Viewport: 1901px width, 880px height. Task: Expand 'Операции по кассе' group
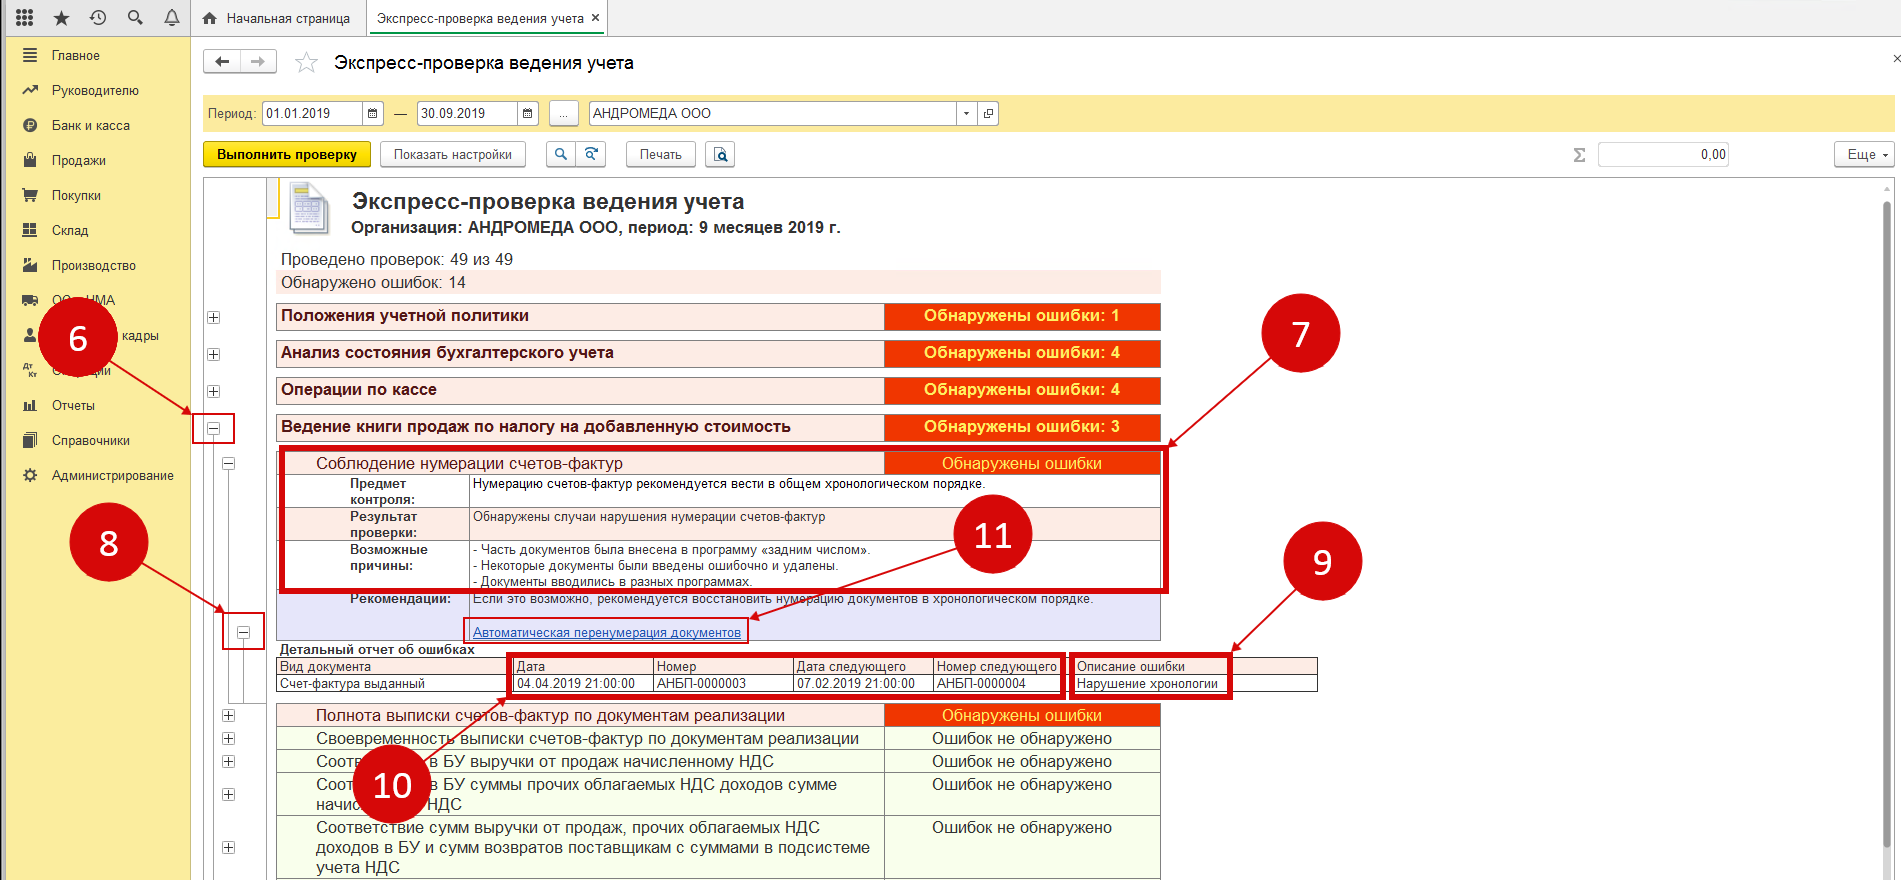tap(213, 391)
